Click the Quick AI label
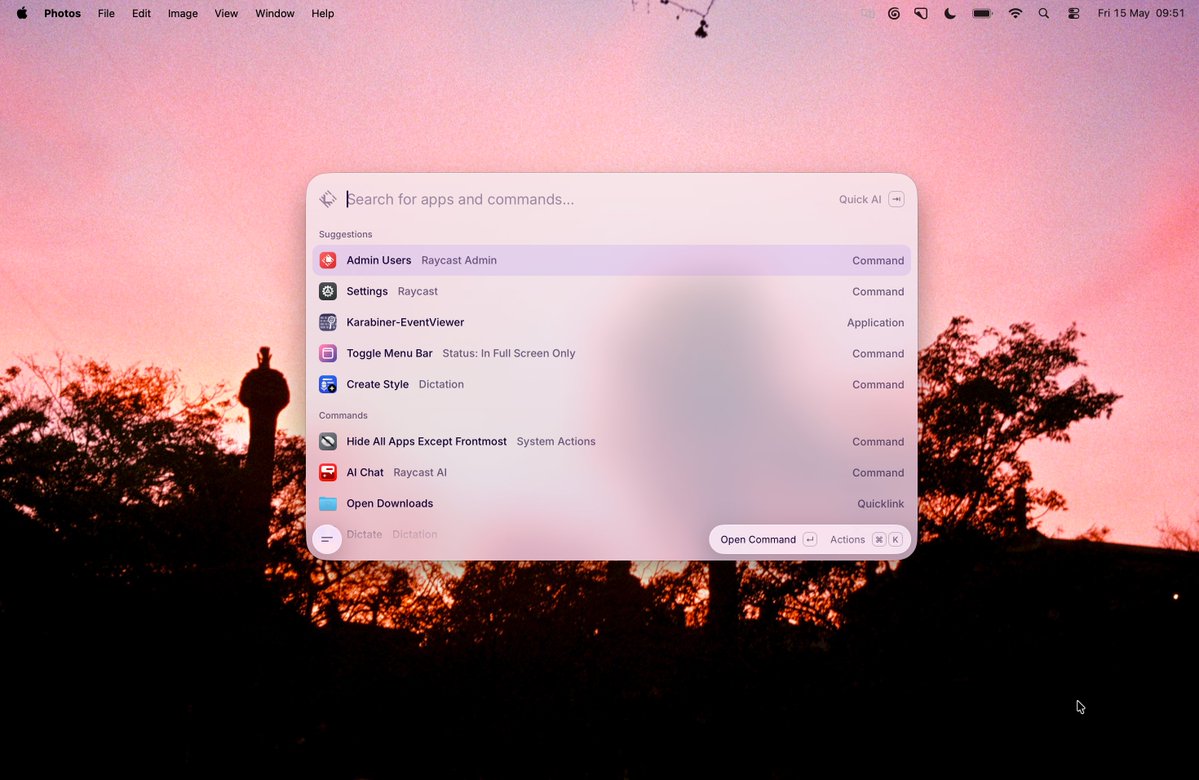 pos(859,199)
